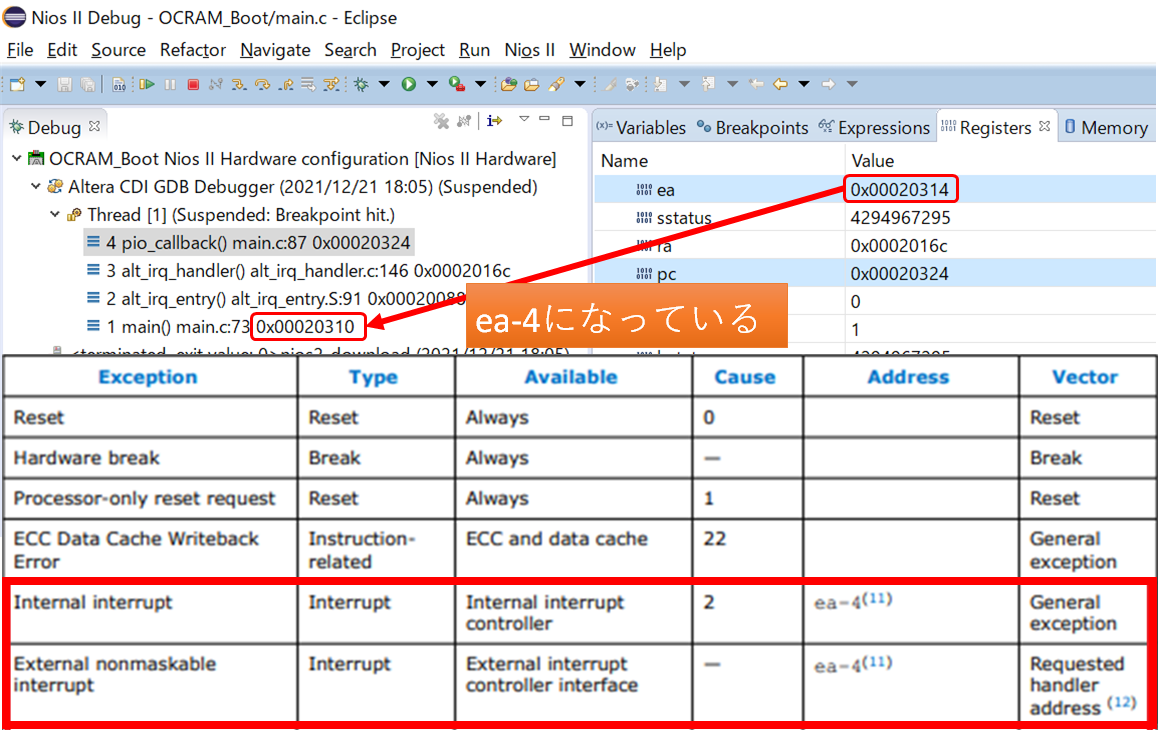
Task: Switch to the Memory tab
Action: 1105,128
